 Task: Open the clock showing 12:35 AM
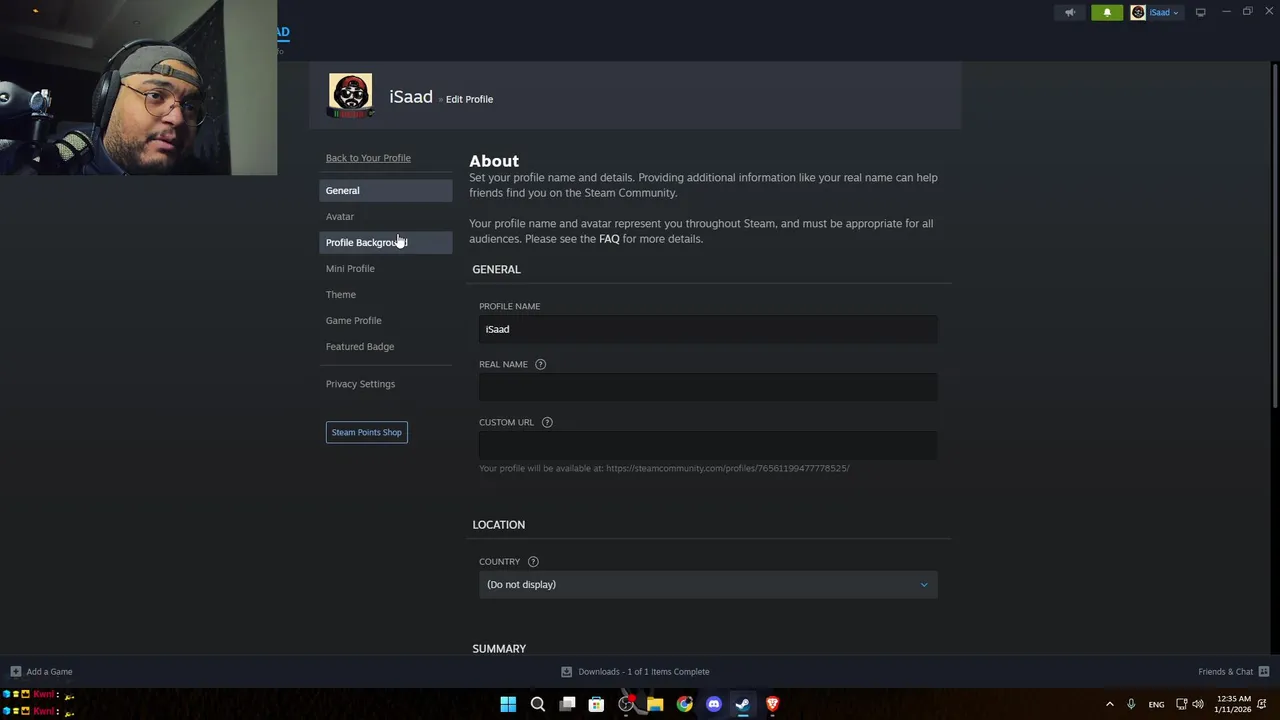(1232, 704)
